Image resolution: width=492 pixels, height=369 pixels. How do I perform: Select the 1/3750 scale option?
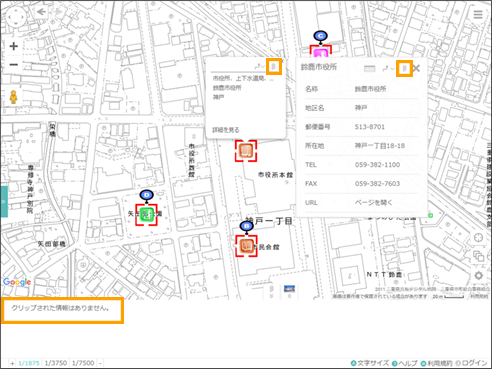(x=56, y=363)
